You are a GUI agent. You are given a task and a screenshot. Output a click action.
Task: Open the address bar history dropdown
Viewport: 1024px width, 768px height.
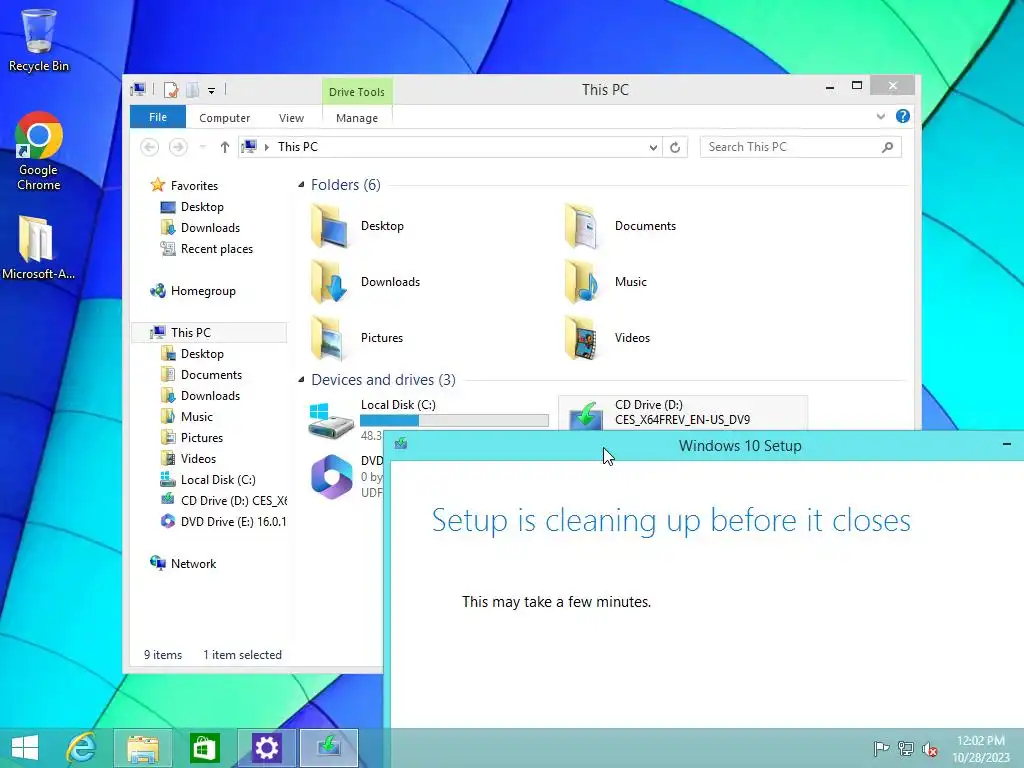point(652,148)
